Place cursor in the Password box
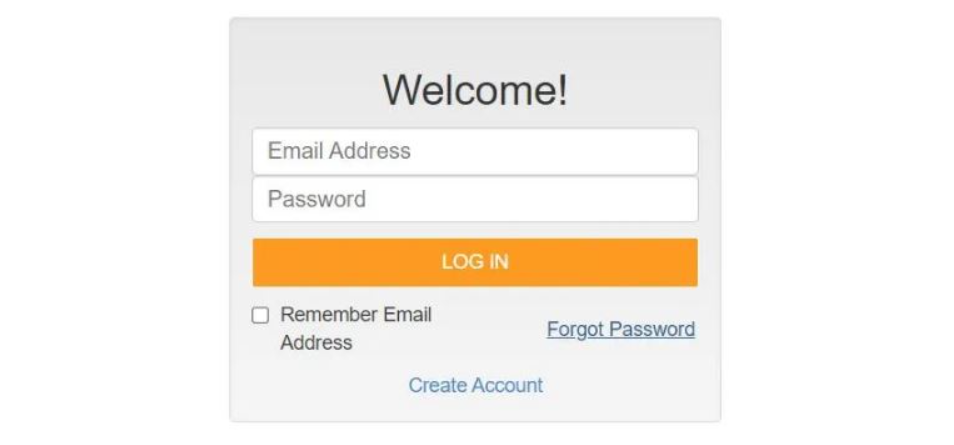954x445 pixels. 475,200
